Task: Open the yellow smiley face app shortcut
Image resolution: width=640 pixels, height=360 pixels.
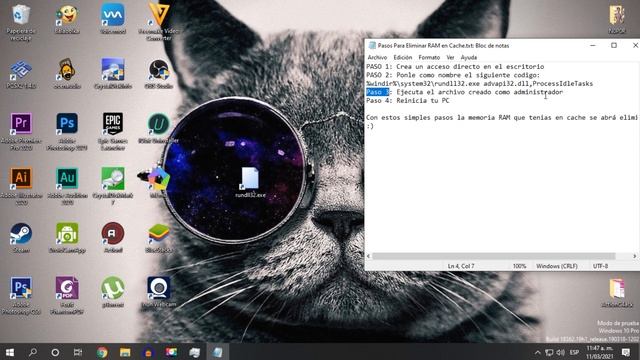Action: tap(67, 19)
